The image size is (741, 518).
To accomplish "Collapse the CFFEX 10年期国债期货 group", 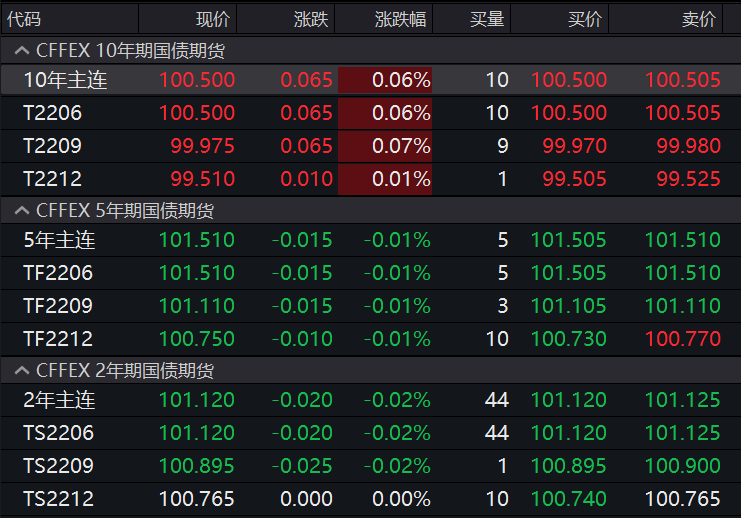I will tap(19, 50).
